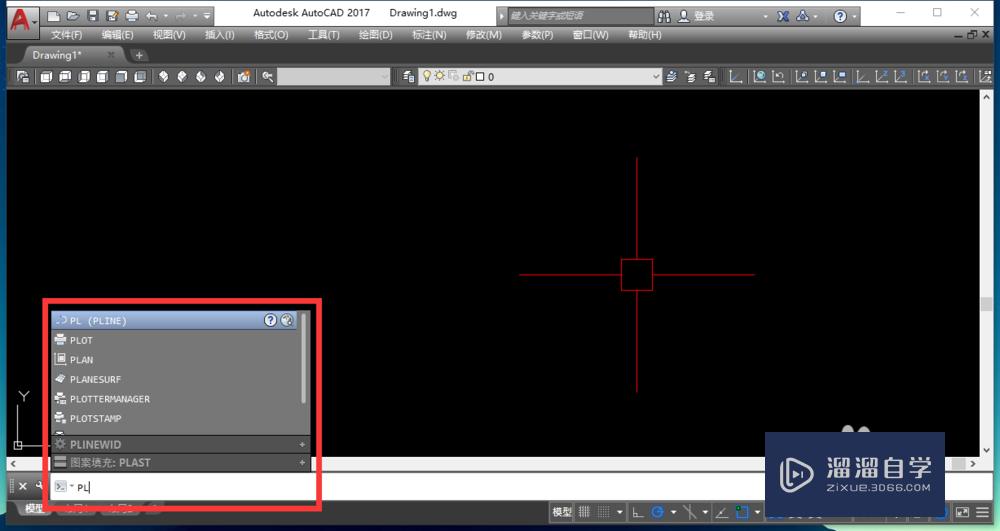Expand the Quick Access toolbar customize arrow
The height and width of the screenshot is (531, 1000).
click(x=207, y=16)
